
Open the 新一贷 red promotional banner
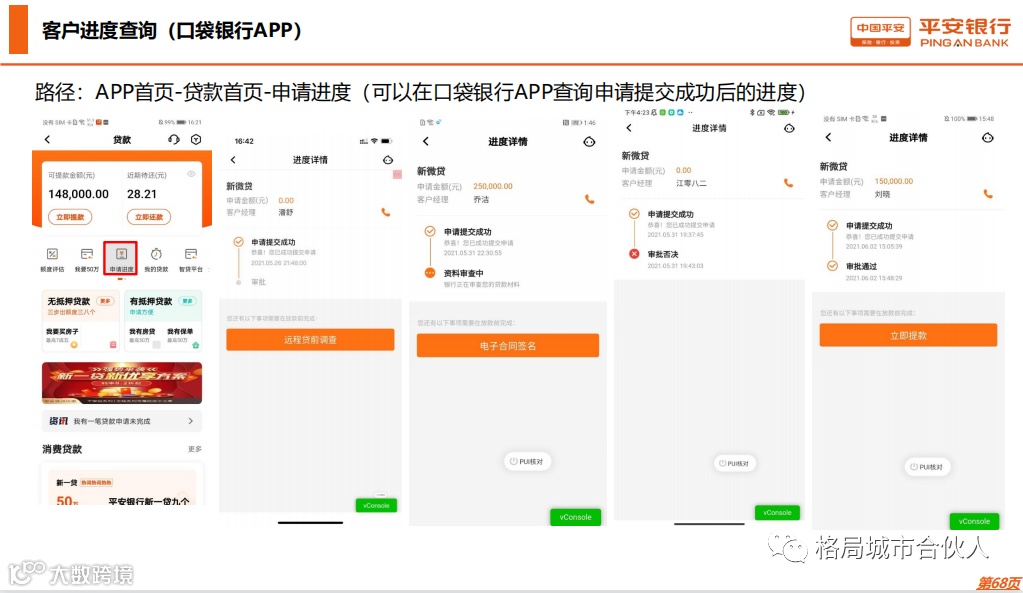pos(122,383)
